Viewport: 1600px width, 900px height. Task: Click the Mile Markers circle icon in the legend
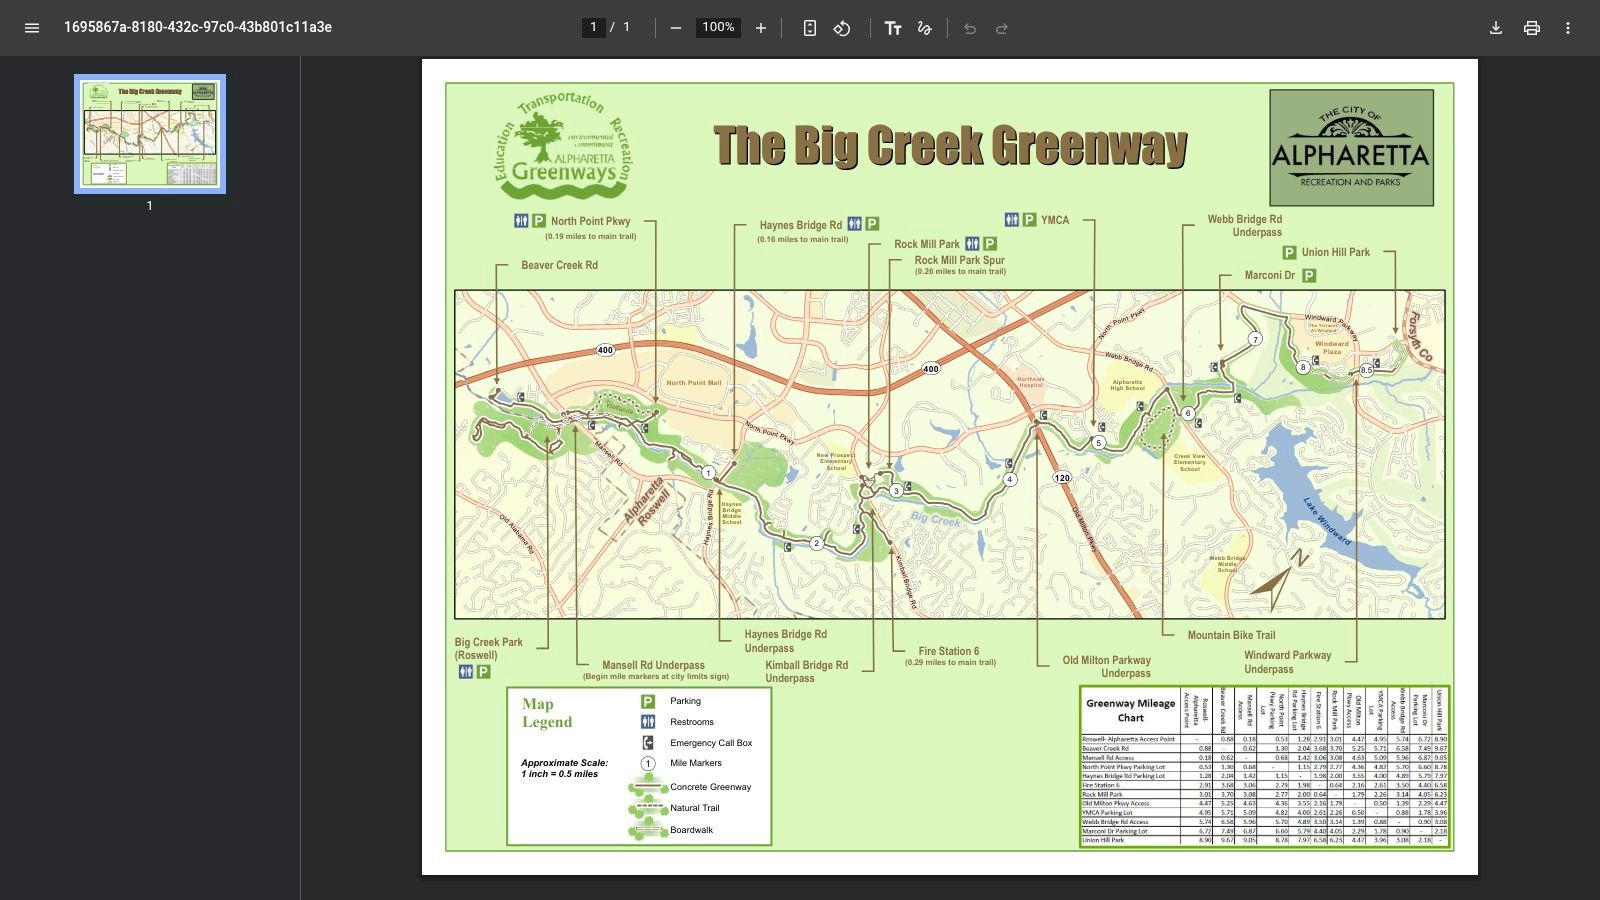[x=648, y=763]
